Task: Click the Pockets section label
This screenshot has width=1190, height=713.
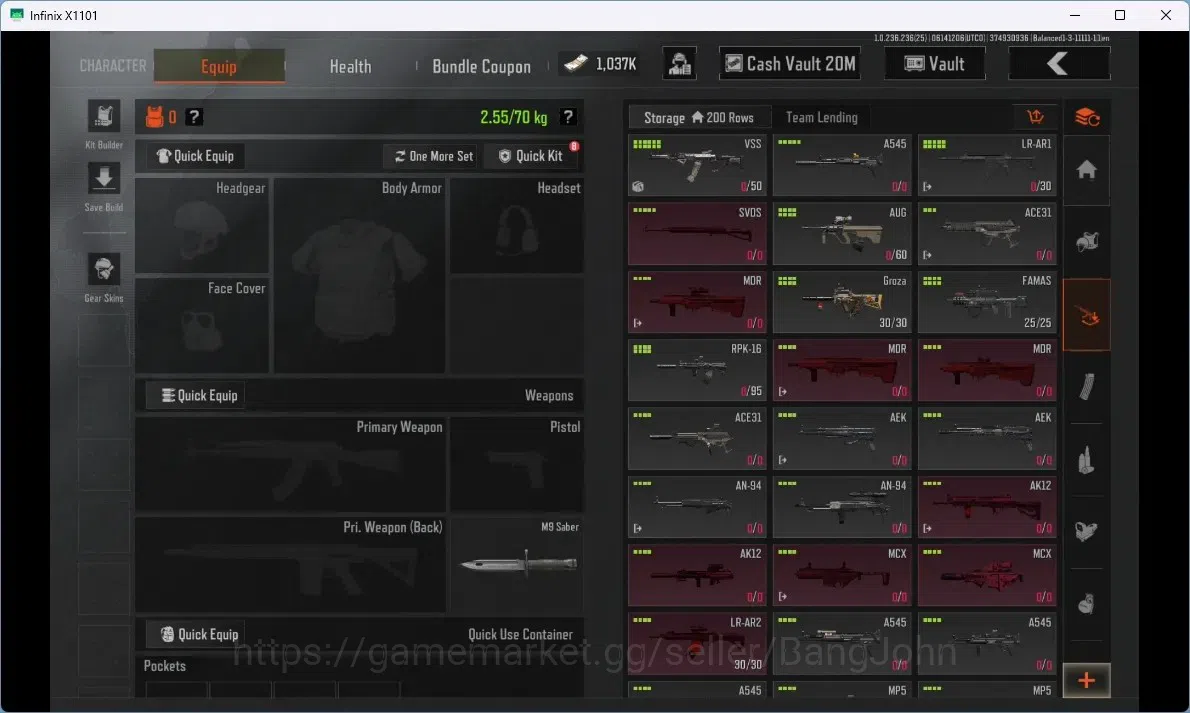Action: pos(165,666)
